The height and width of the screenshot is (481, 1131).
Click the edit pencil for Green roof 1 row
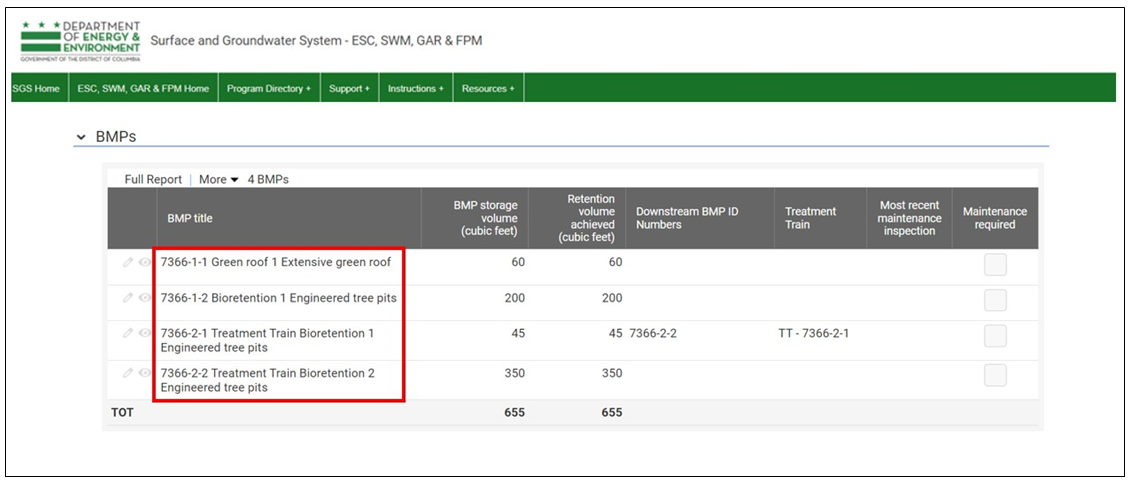(128, 262)
